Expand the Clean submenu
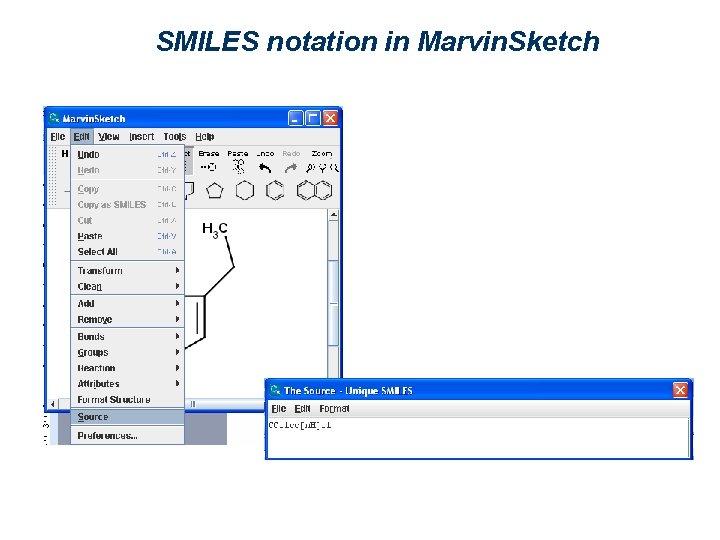The height and width of the screenshot is (540, 720). point(127,287)
